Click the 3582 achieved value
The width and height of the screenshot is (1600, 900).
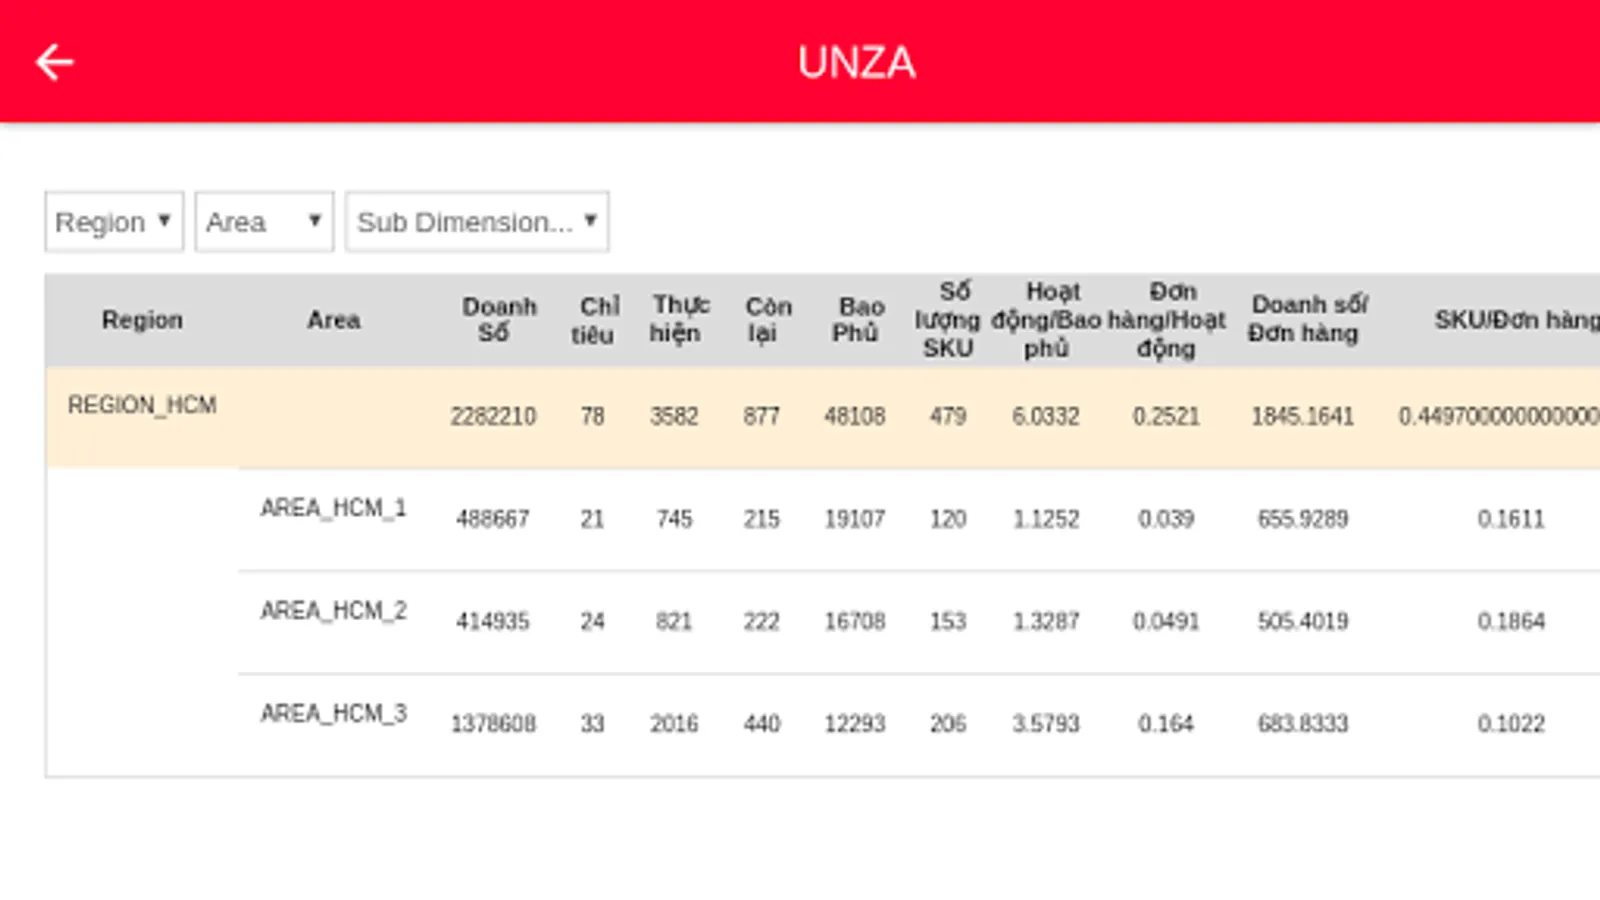pos(674,416)
